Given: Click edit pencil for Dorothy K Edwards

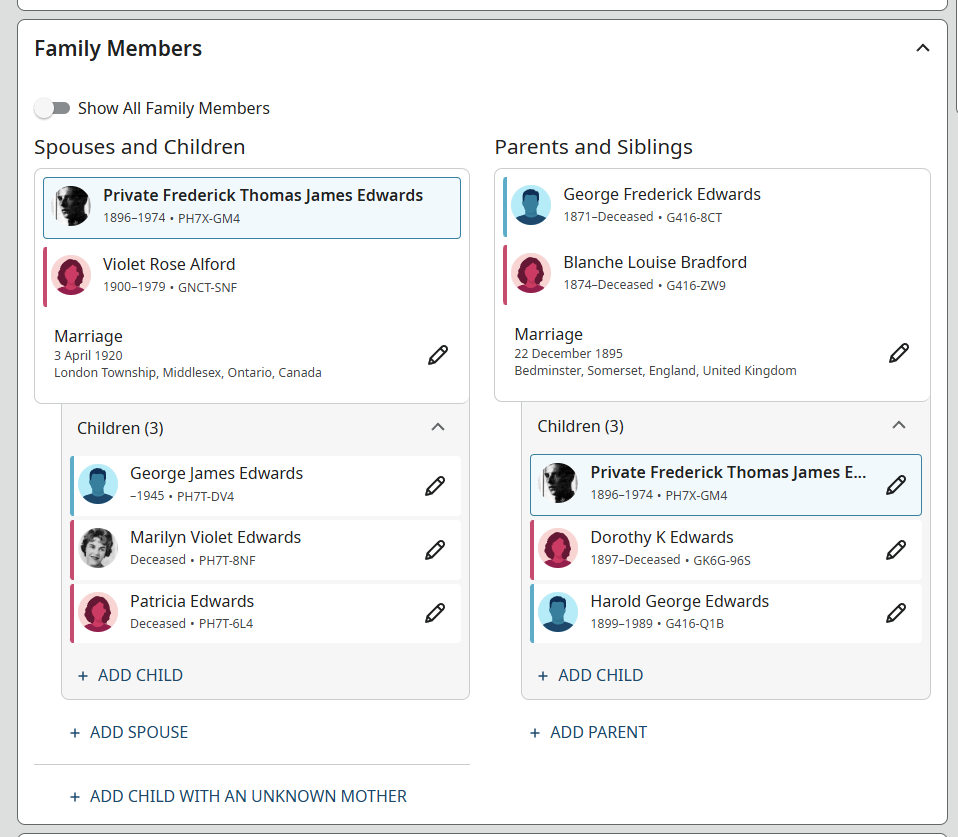Looking at the screenshot, I should 896,549.
